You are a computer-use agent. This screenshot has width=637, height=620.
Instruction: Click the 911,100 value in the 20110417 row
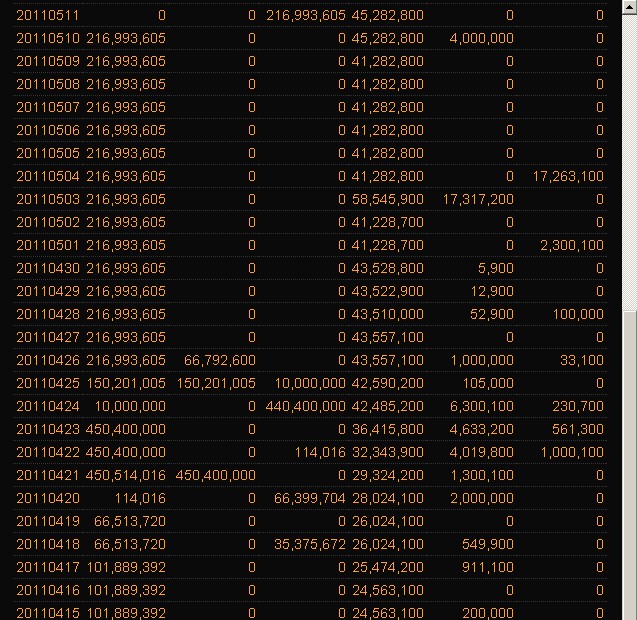490,567
